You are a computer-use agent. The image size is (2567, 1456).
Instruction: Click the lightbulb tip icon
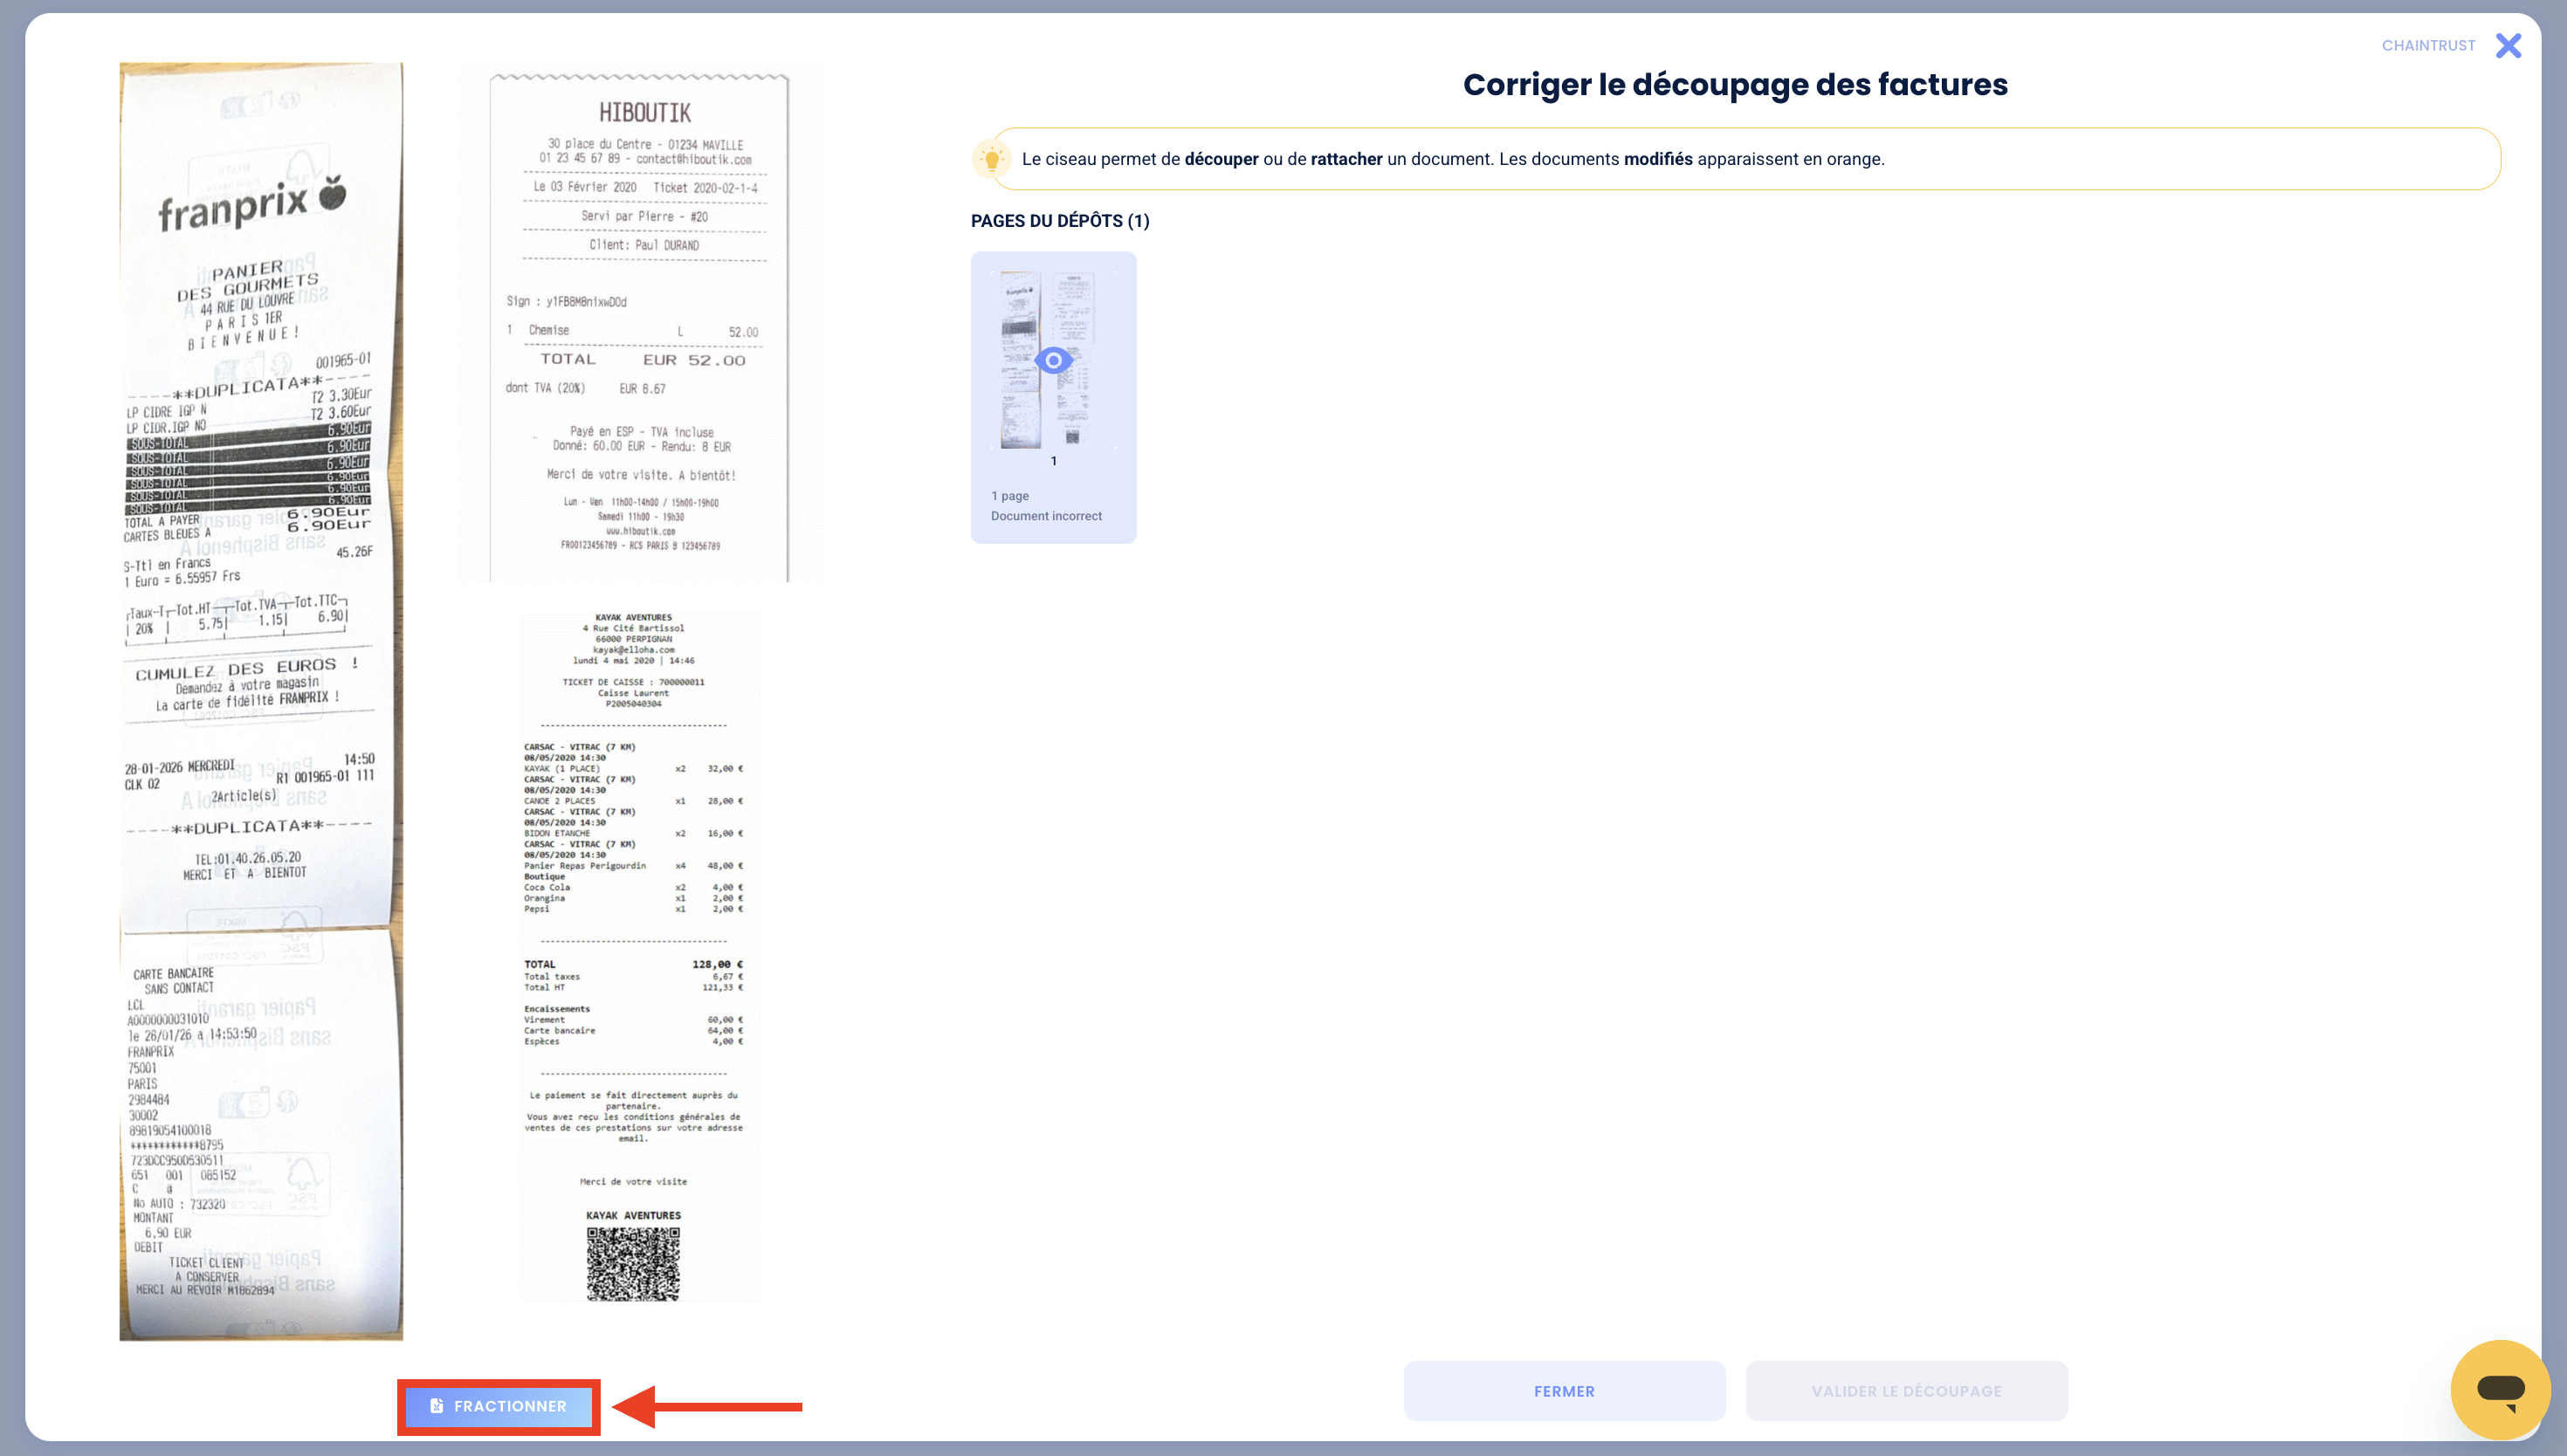pos(991,159)
